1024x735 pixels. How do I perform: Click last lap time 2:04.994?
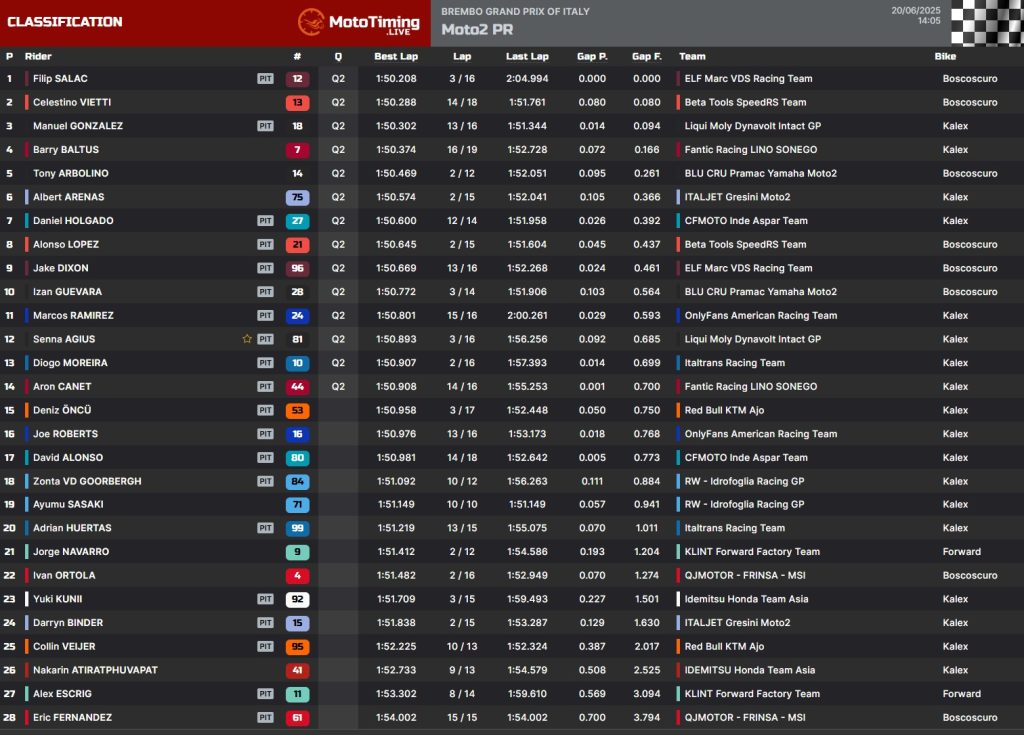pos(527,78)
